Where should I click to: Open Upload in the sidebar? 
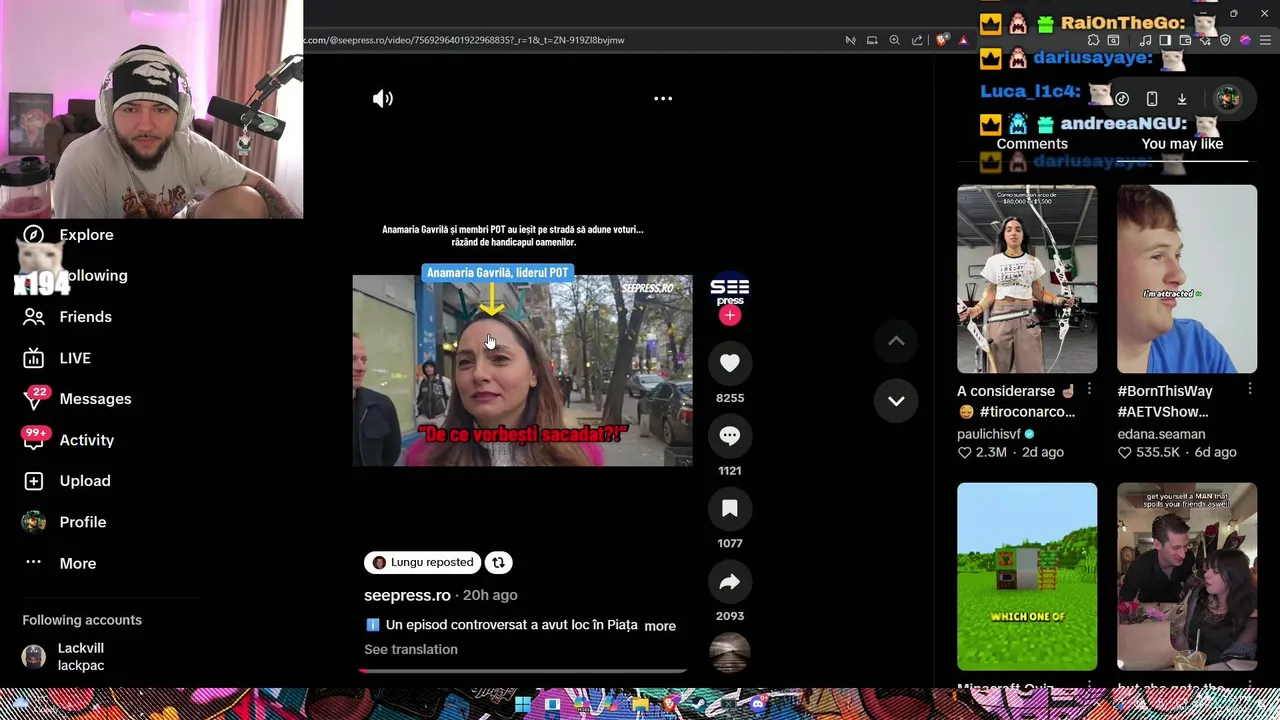coord(84,480)
